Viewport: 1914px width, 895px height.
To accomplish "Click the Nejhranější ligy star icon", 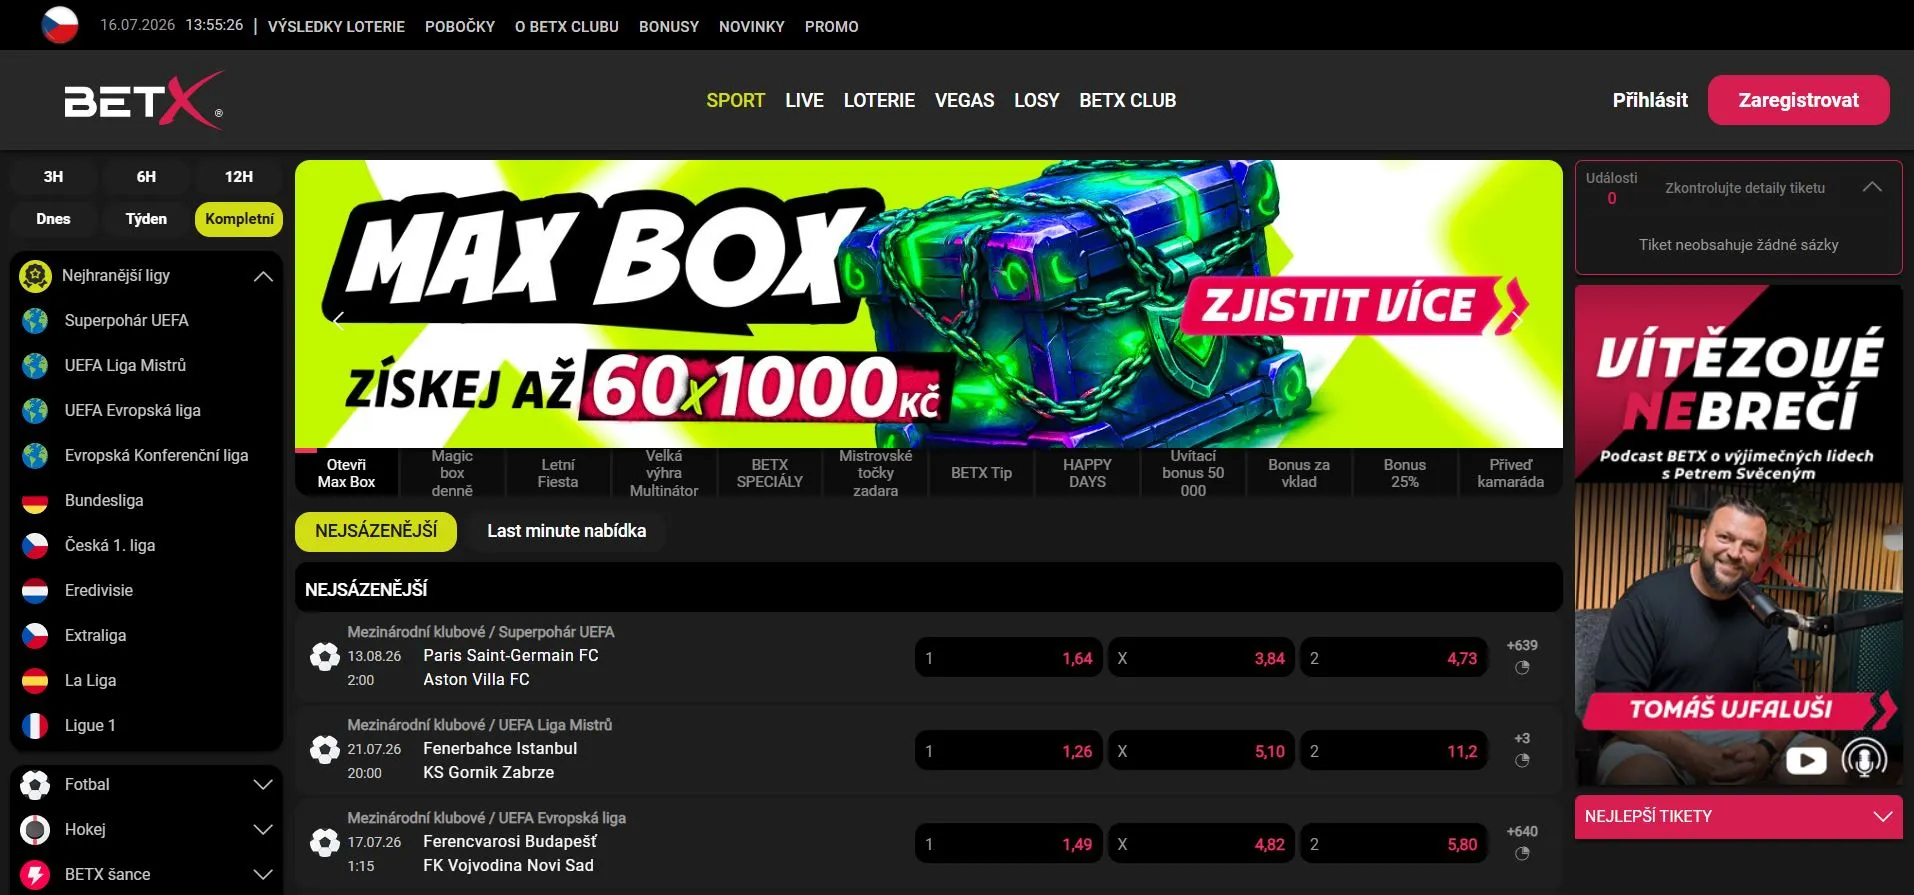I will [x=35, y=276].
